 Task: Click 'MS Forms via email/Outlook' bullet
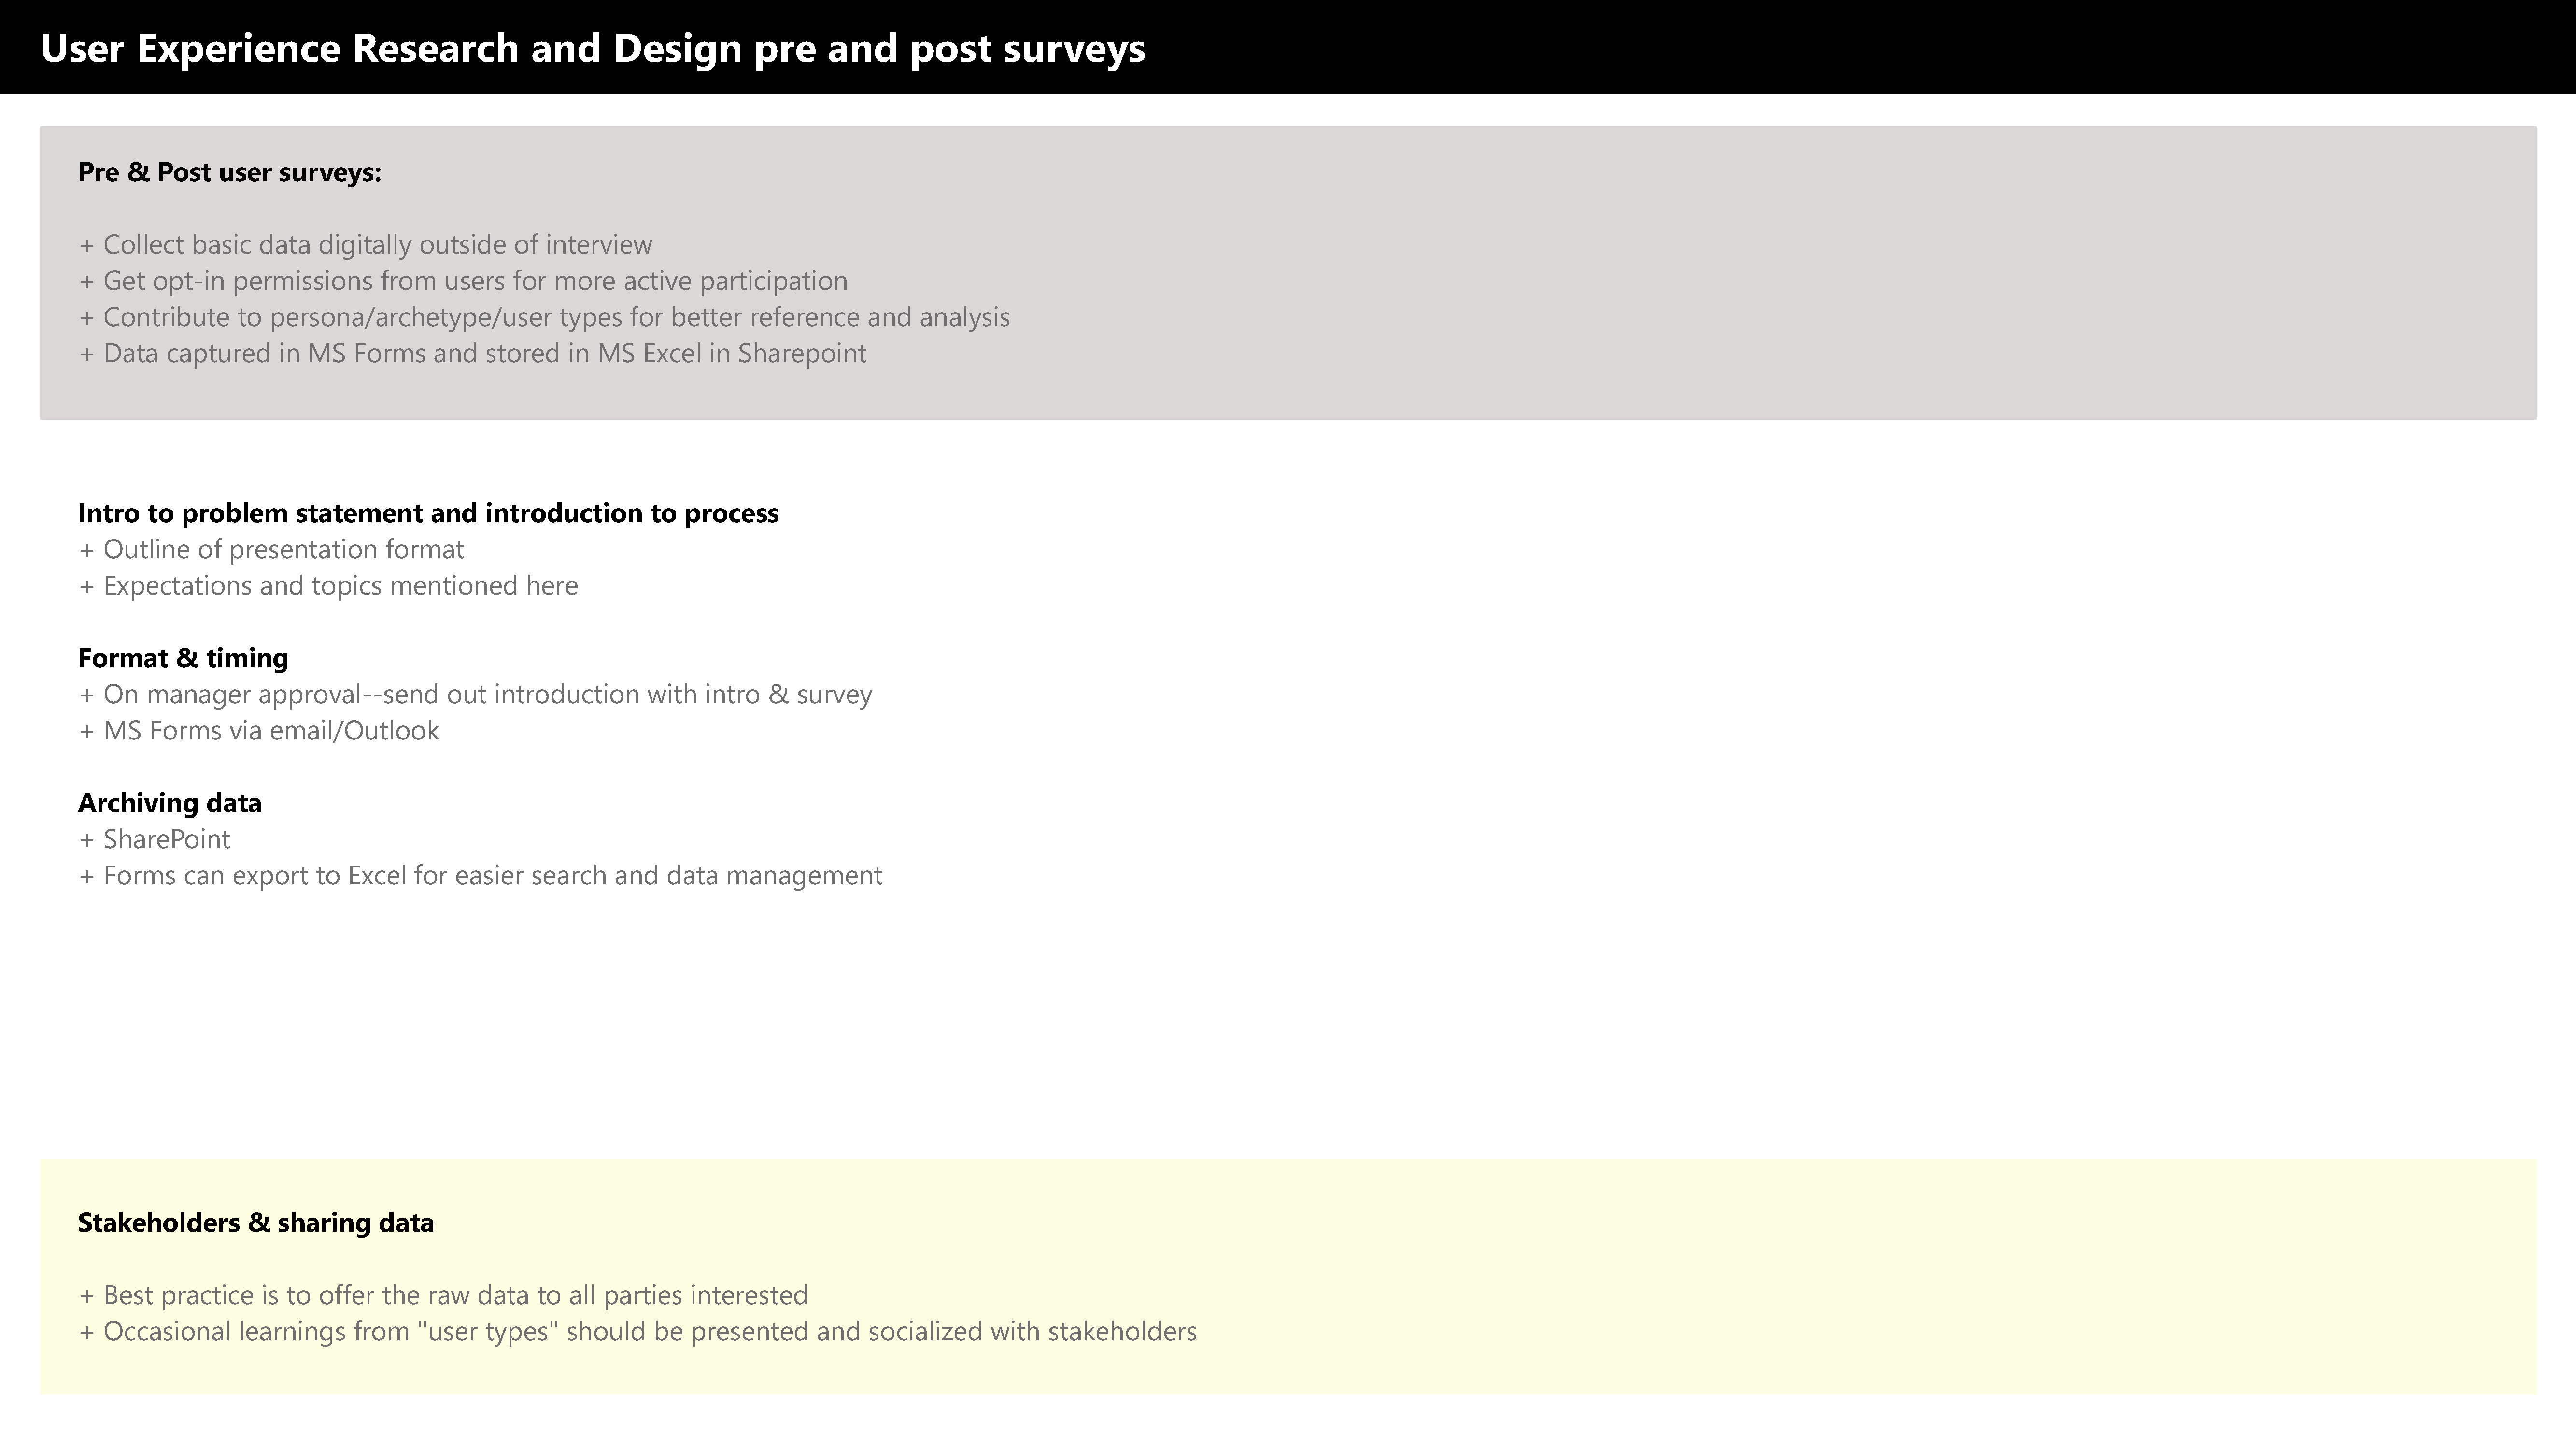259,730
